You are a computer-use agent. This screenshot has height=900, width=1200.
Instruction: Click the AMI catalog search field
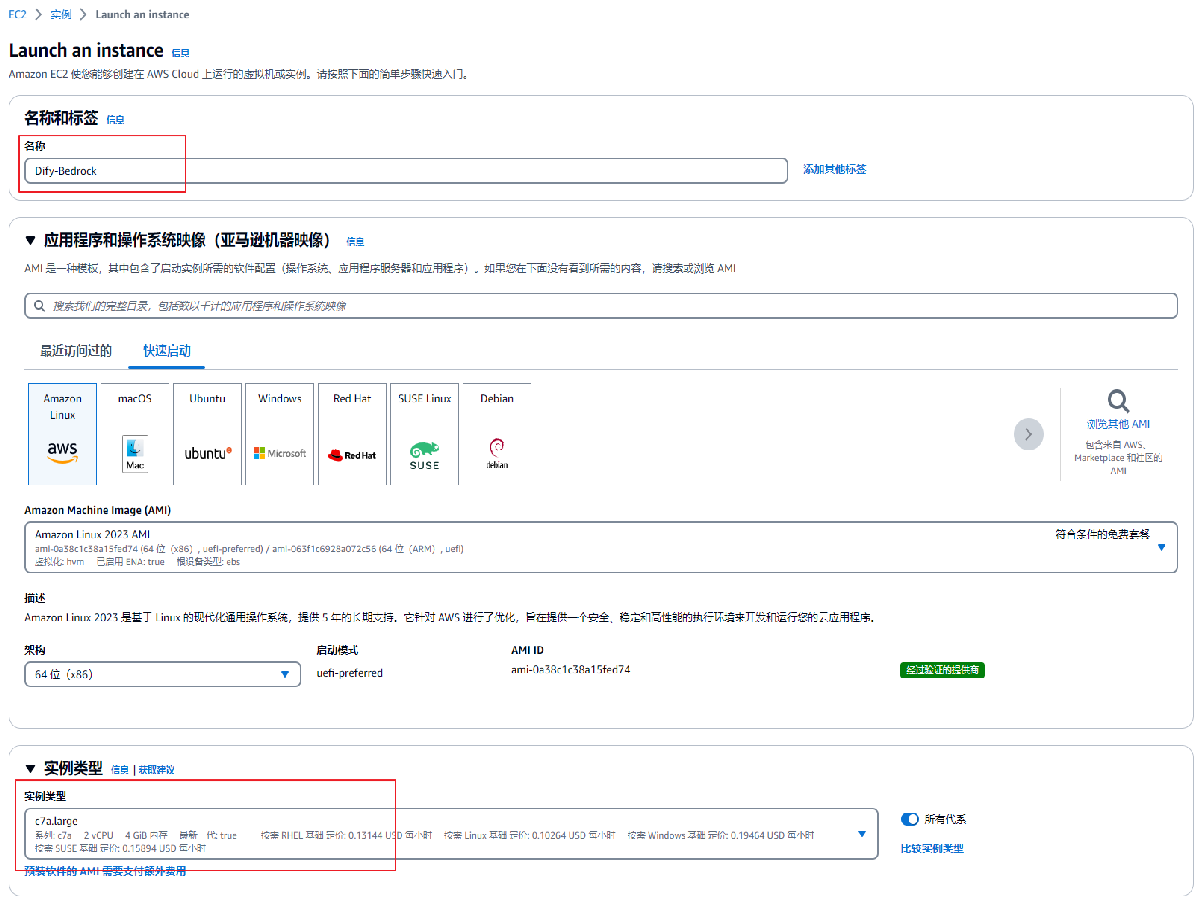pyautogui.click(x=600, y=306)
